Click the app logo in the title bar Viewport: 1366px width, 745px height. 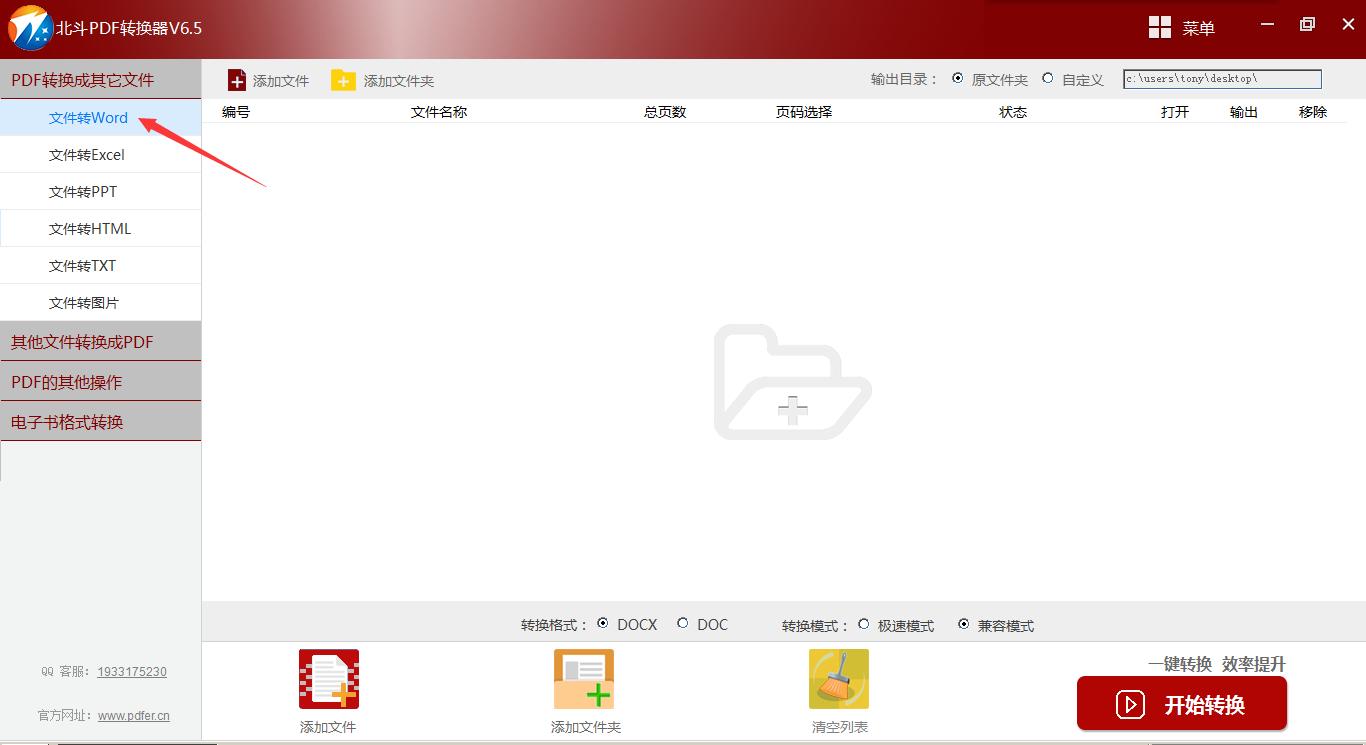click(x=25, y=25)
